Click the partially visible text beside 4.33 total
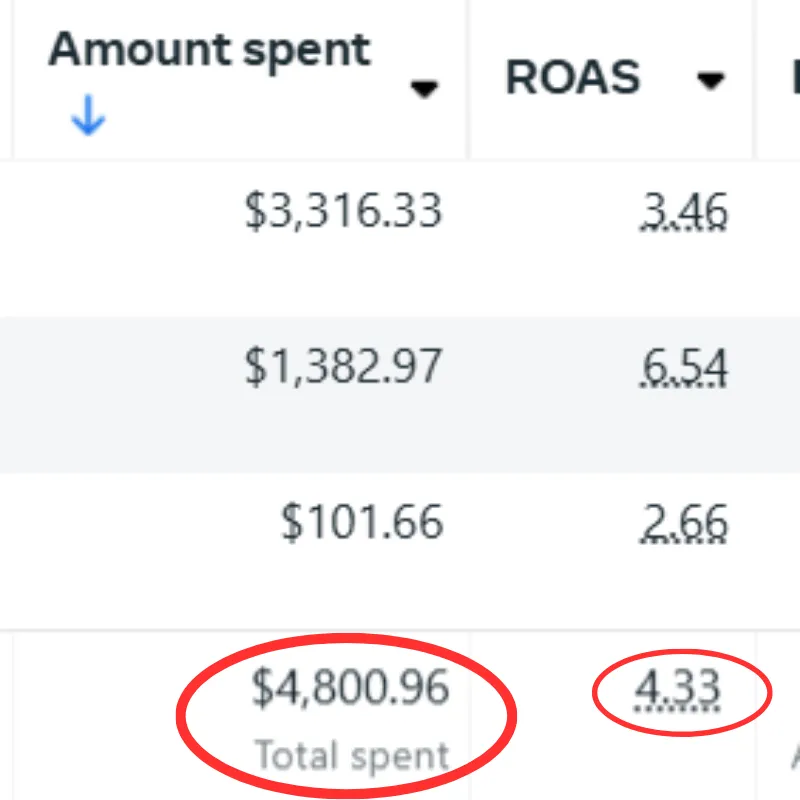 point(795,756)
